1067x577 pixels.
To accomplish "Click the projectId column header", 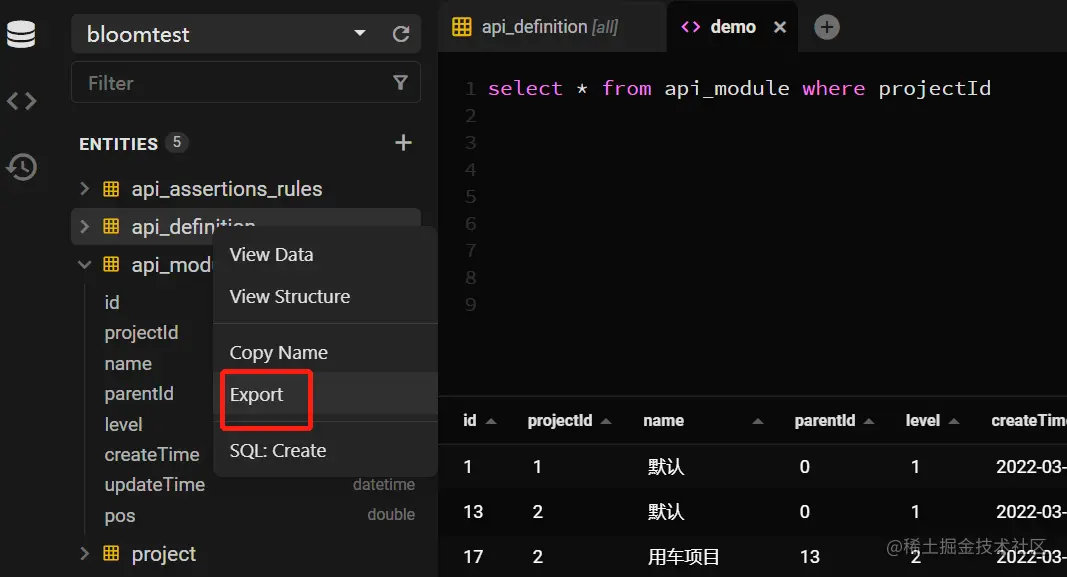I will click(560, 421).
